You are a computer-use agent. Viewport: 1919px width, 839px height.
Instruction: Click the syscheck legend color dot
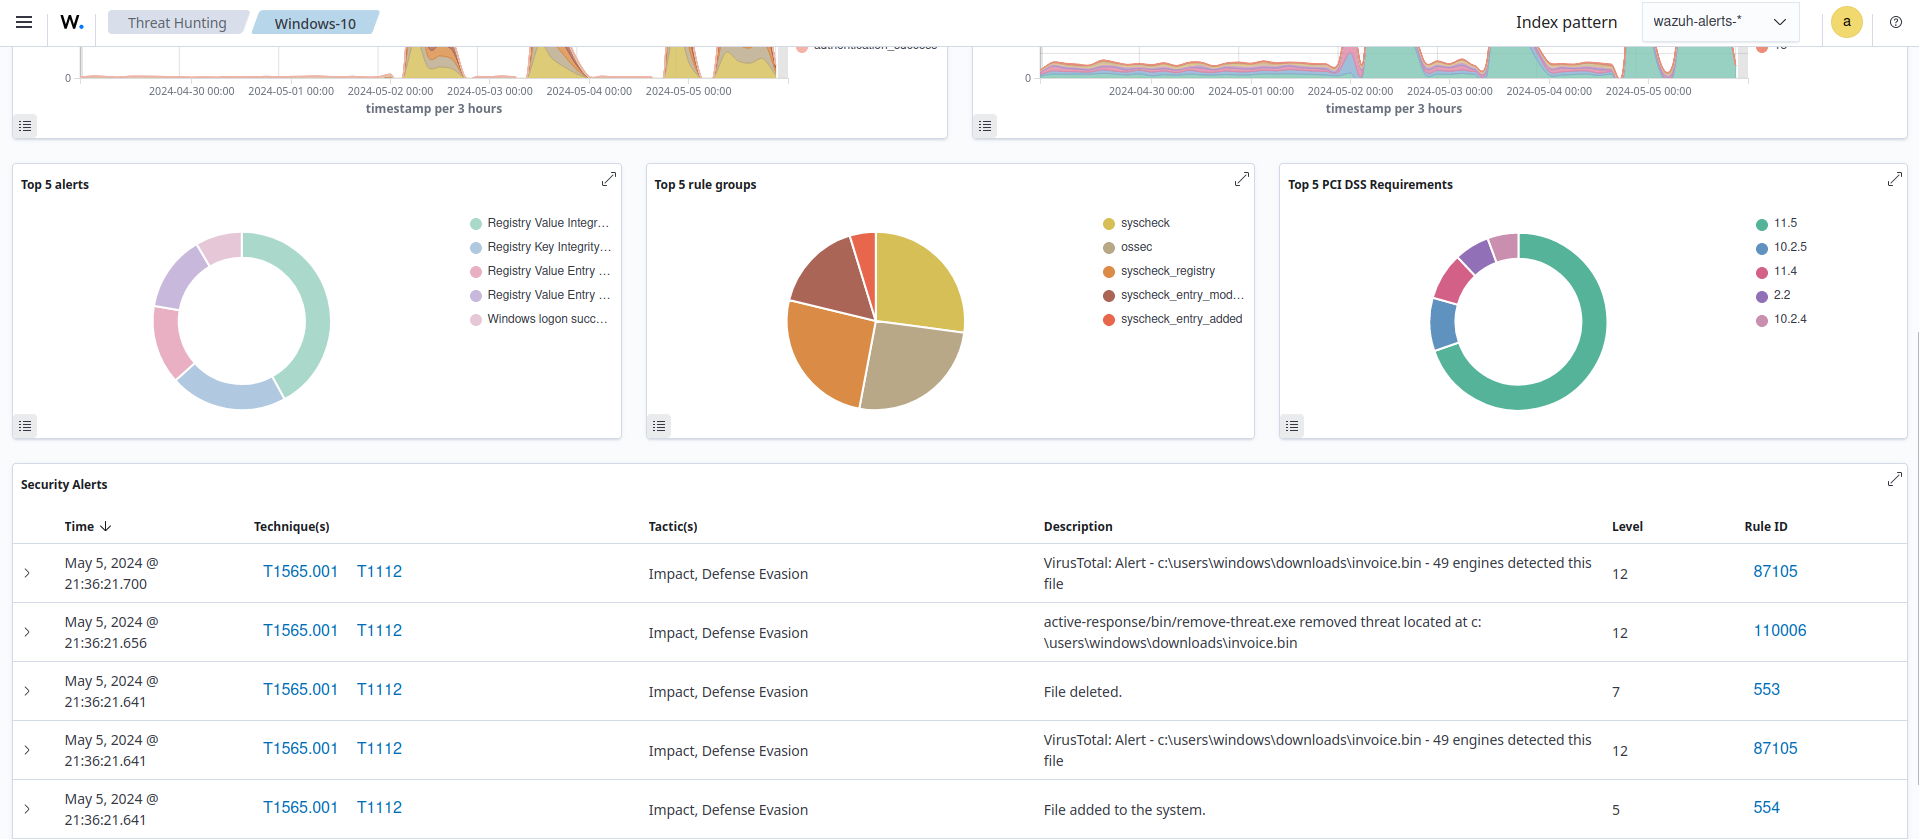coord(1109,224)
